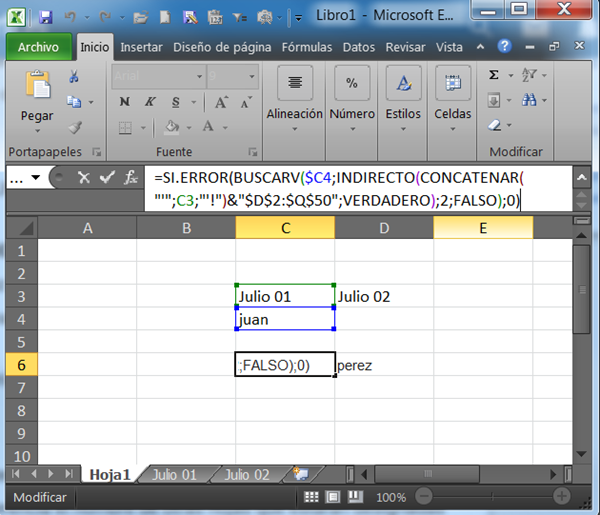Click the Fill color bucket icon
The width and height of the screenshot is (600, 515).
(x=172, y=127)
